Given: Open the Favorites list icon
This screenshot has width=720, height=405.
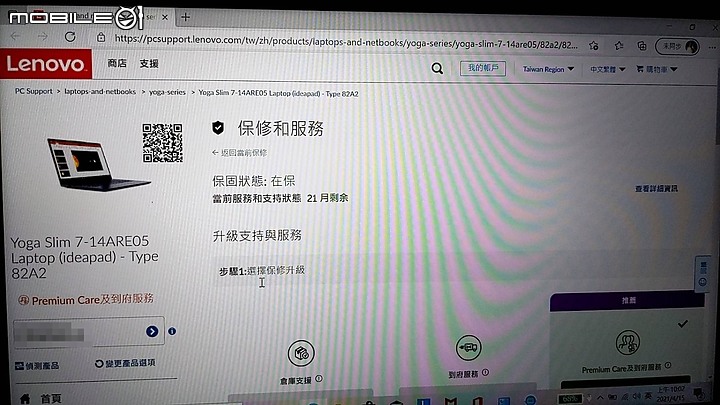Looking at the screenshot, I should tap(619, 45).
